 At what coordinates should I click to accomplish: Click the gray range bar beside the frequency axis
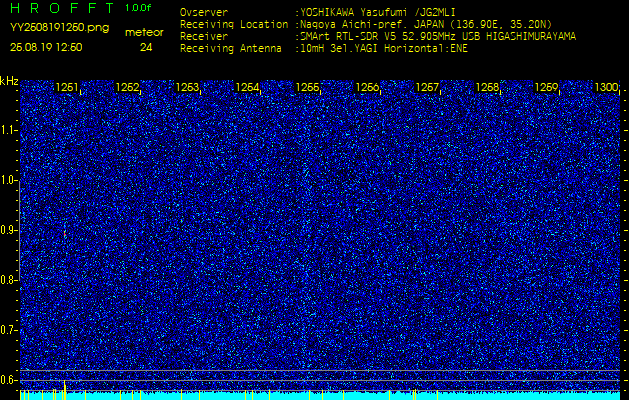point(20,231)
